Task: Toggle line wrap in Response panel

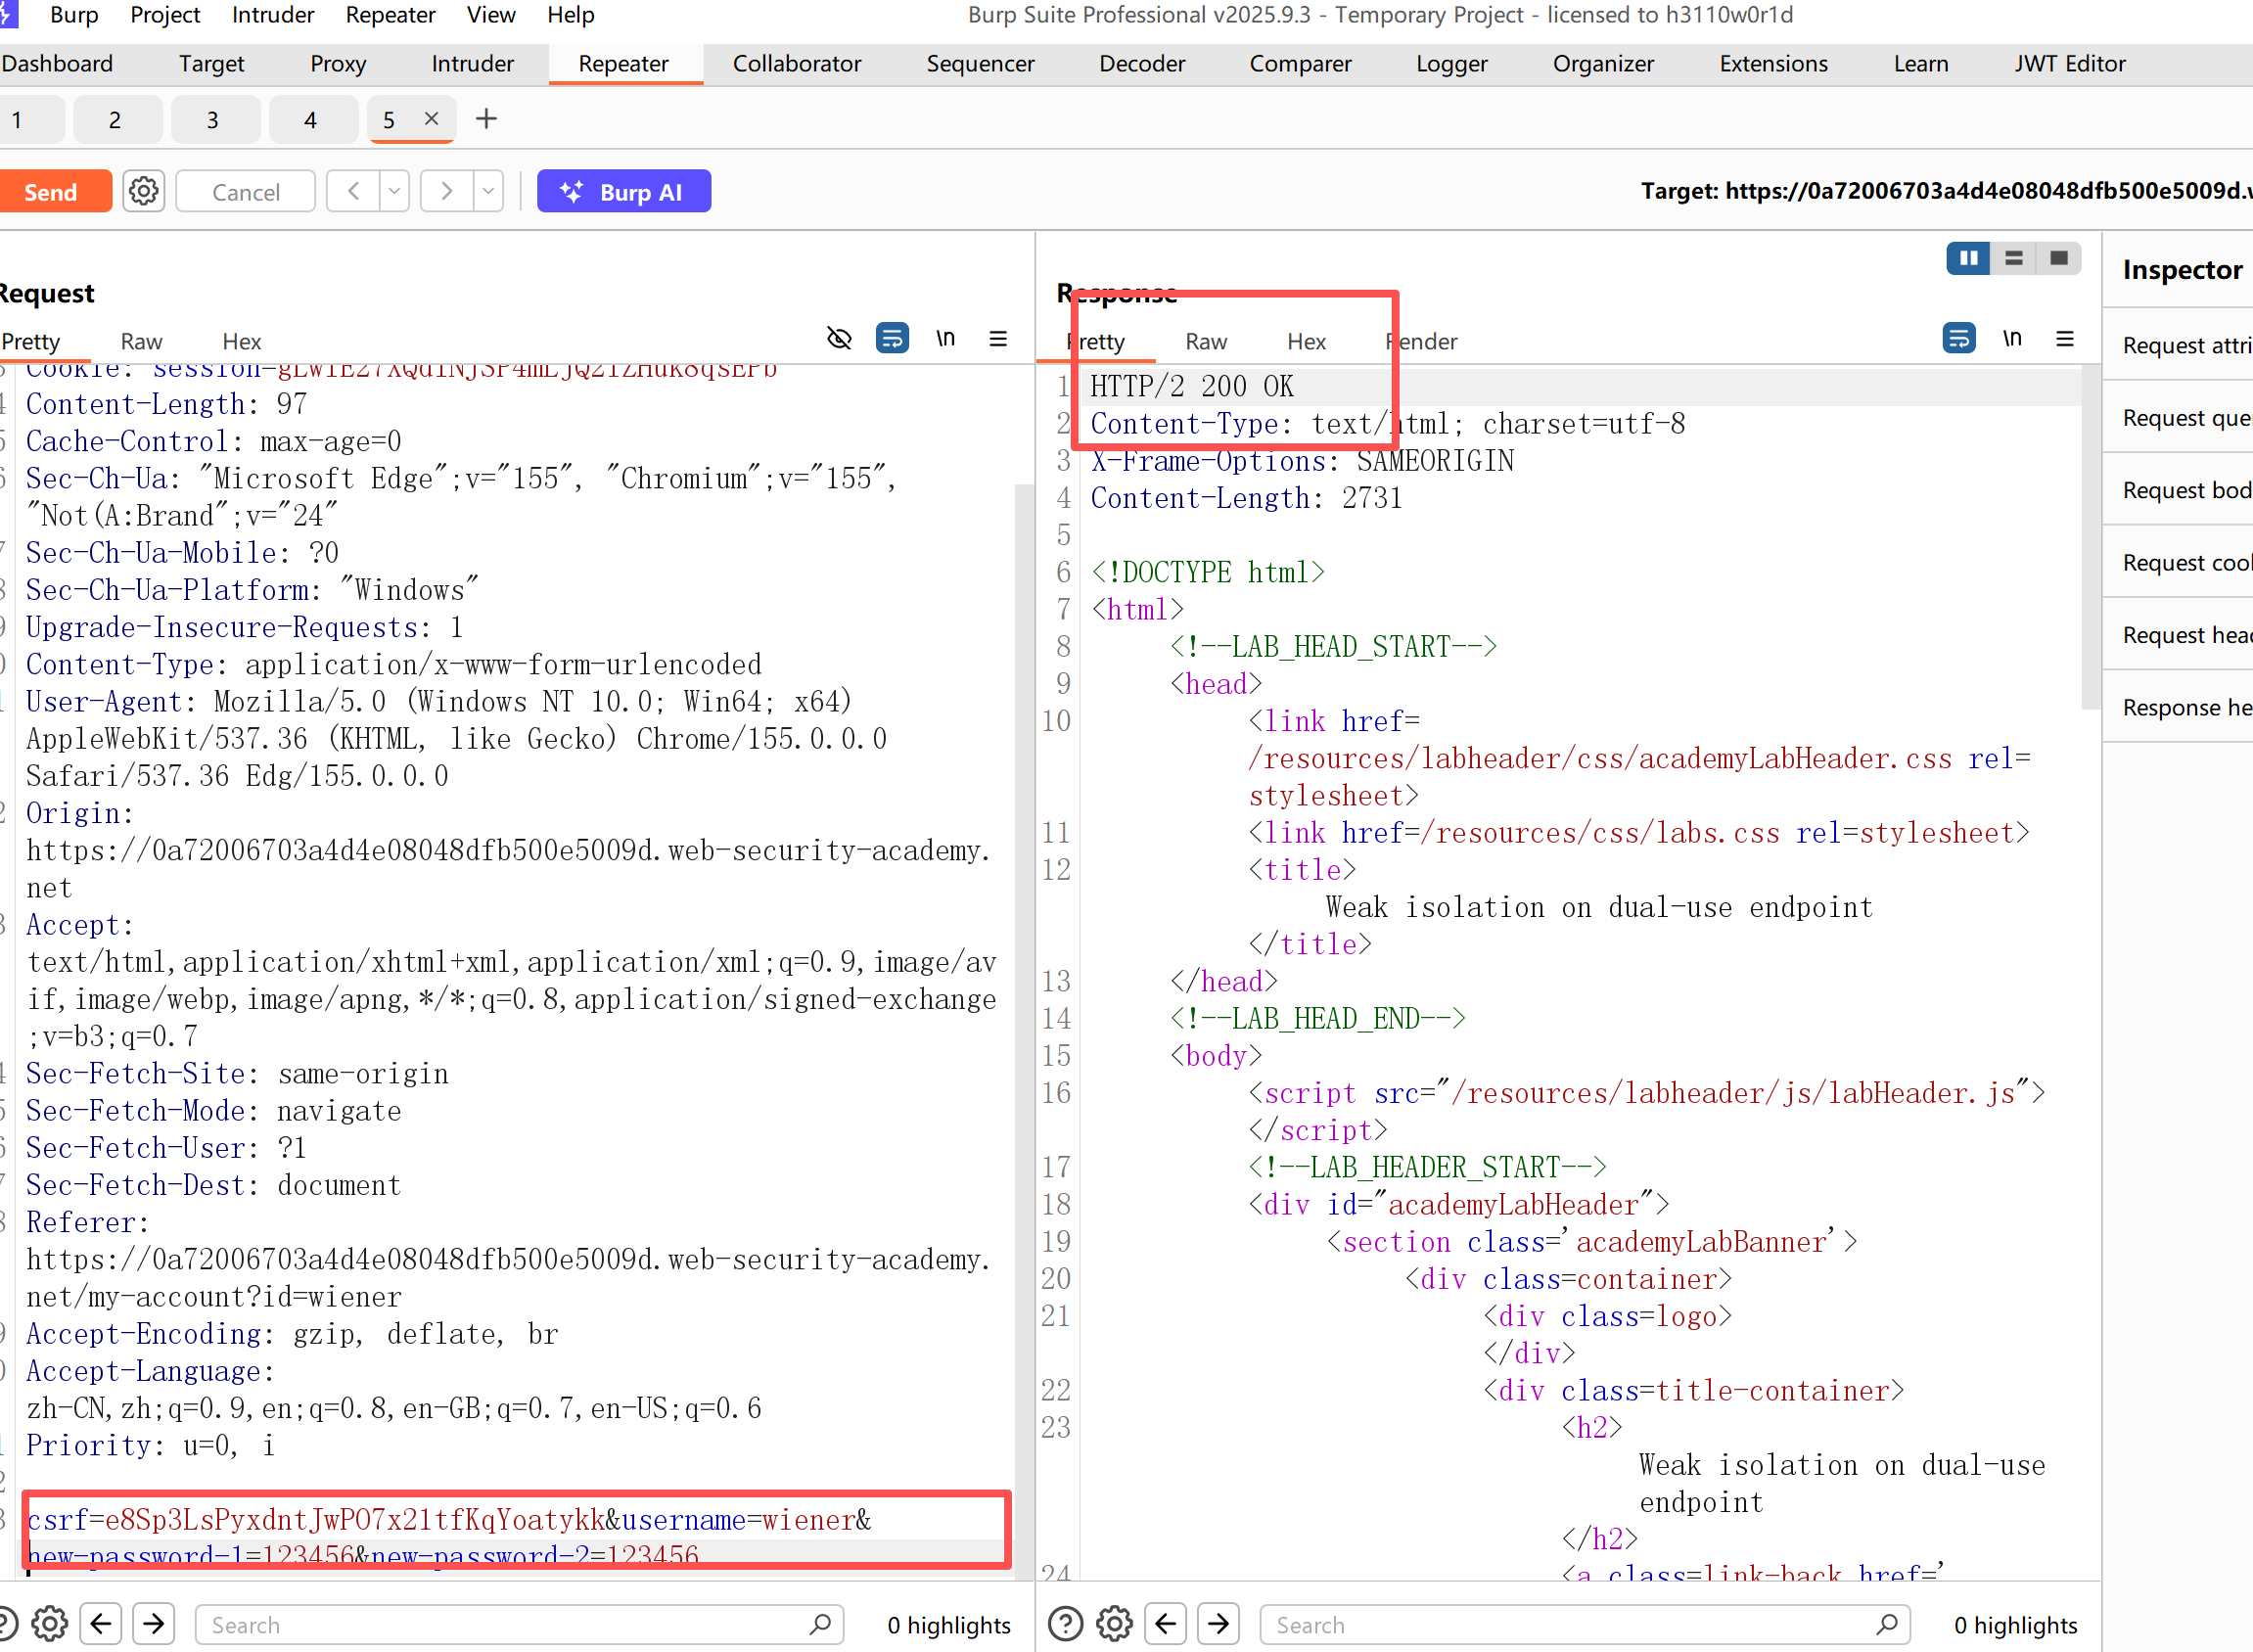Action: tap(1959, 339)
